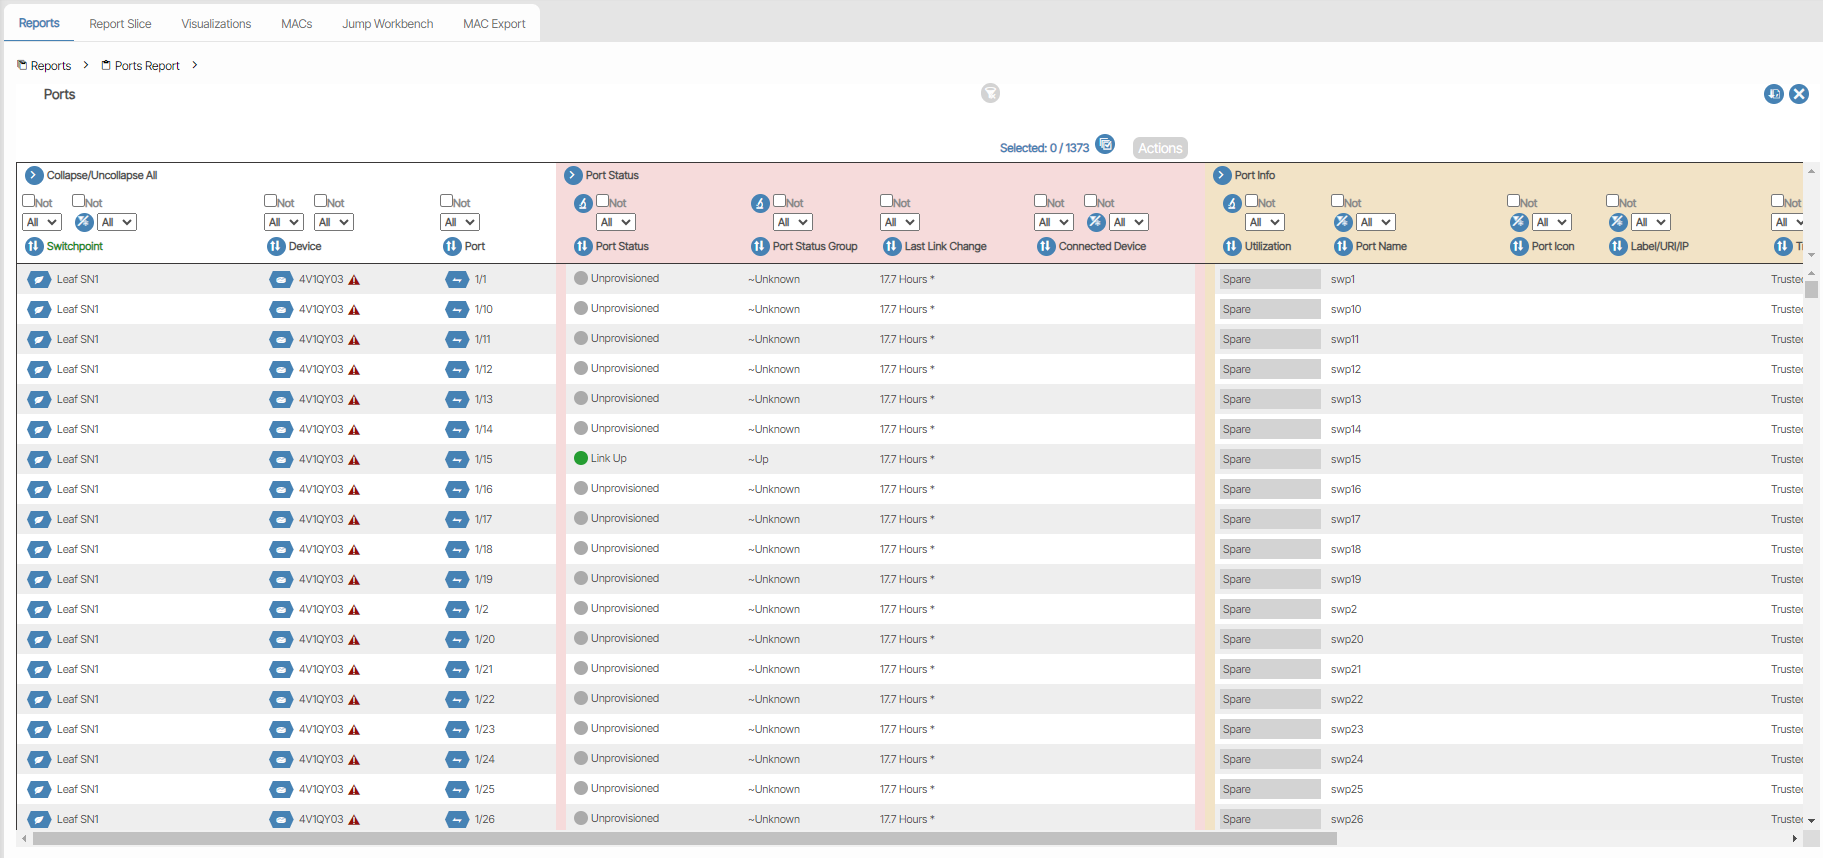
Task: Open the All dropdown above Utilization
Action: tap(1265, 222)
